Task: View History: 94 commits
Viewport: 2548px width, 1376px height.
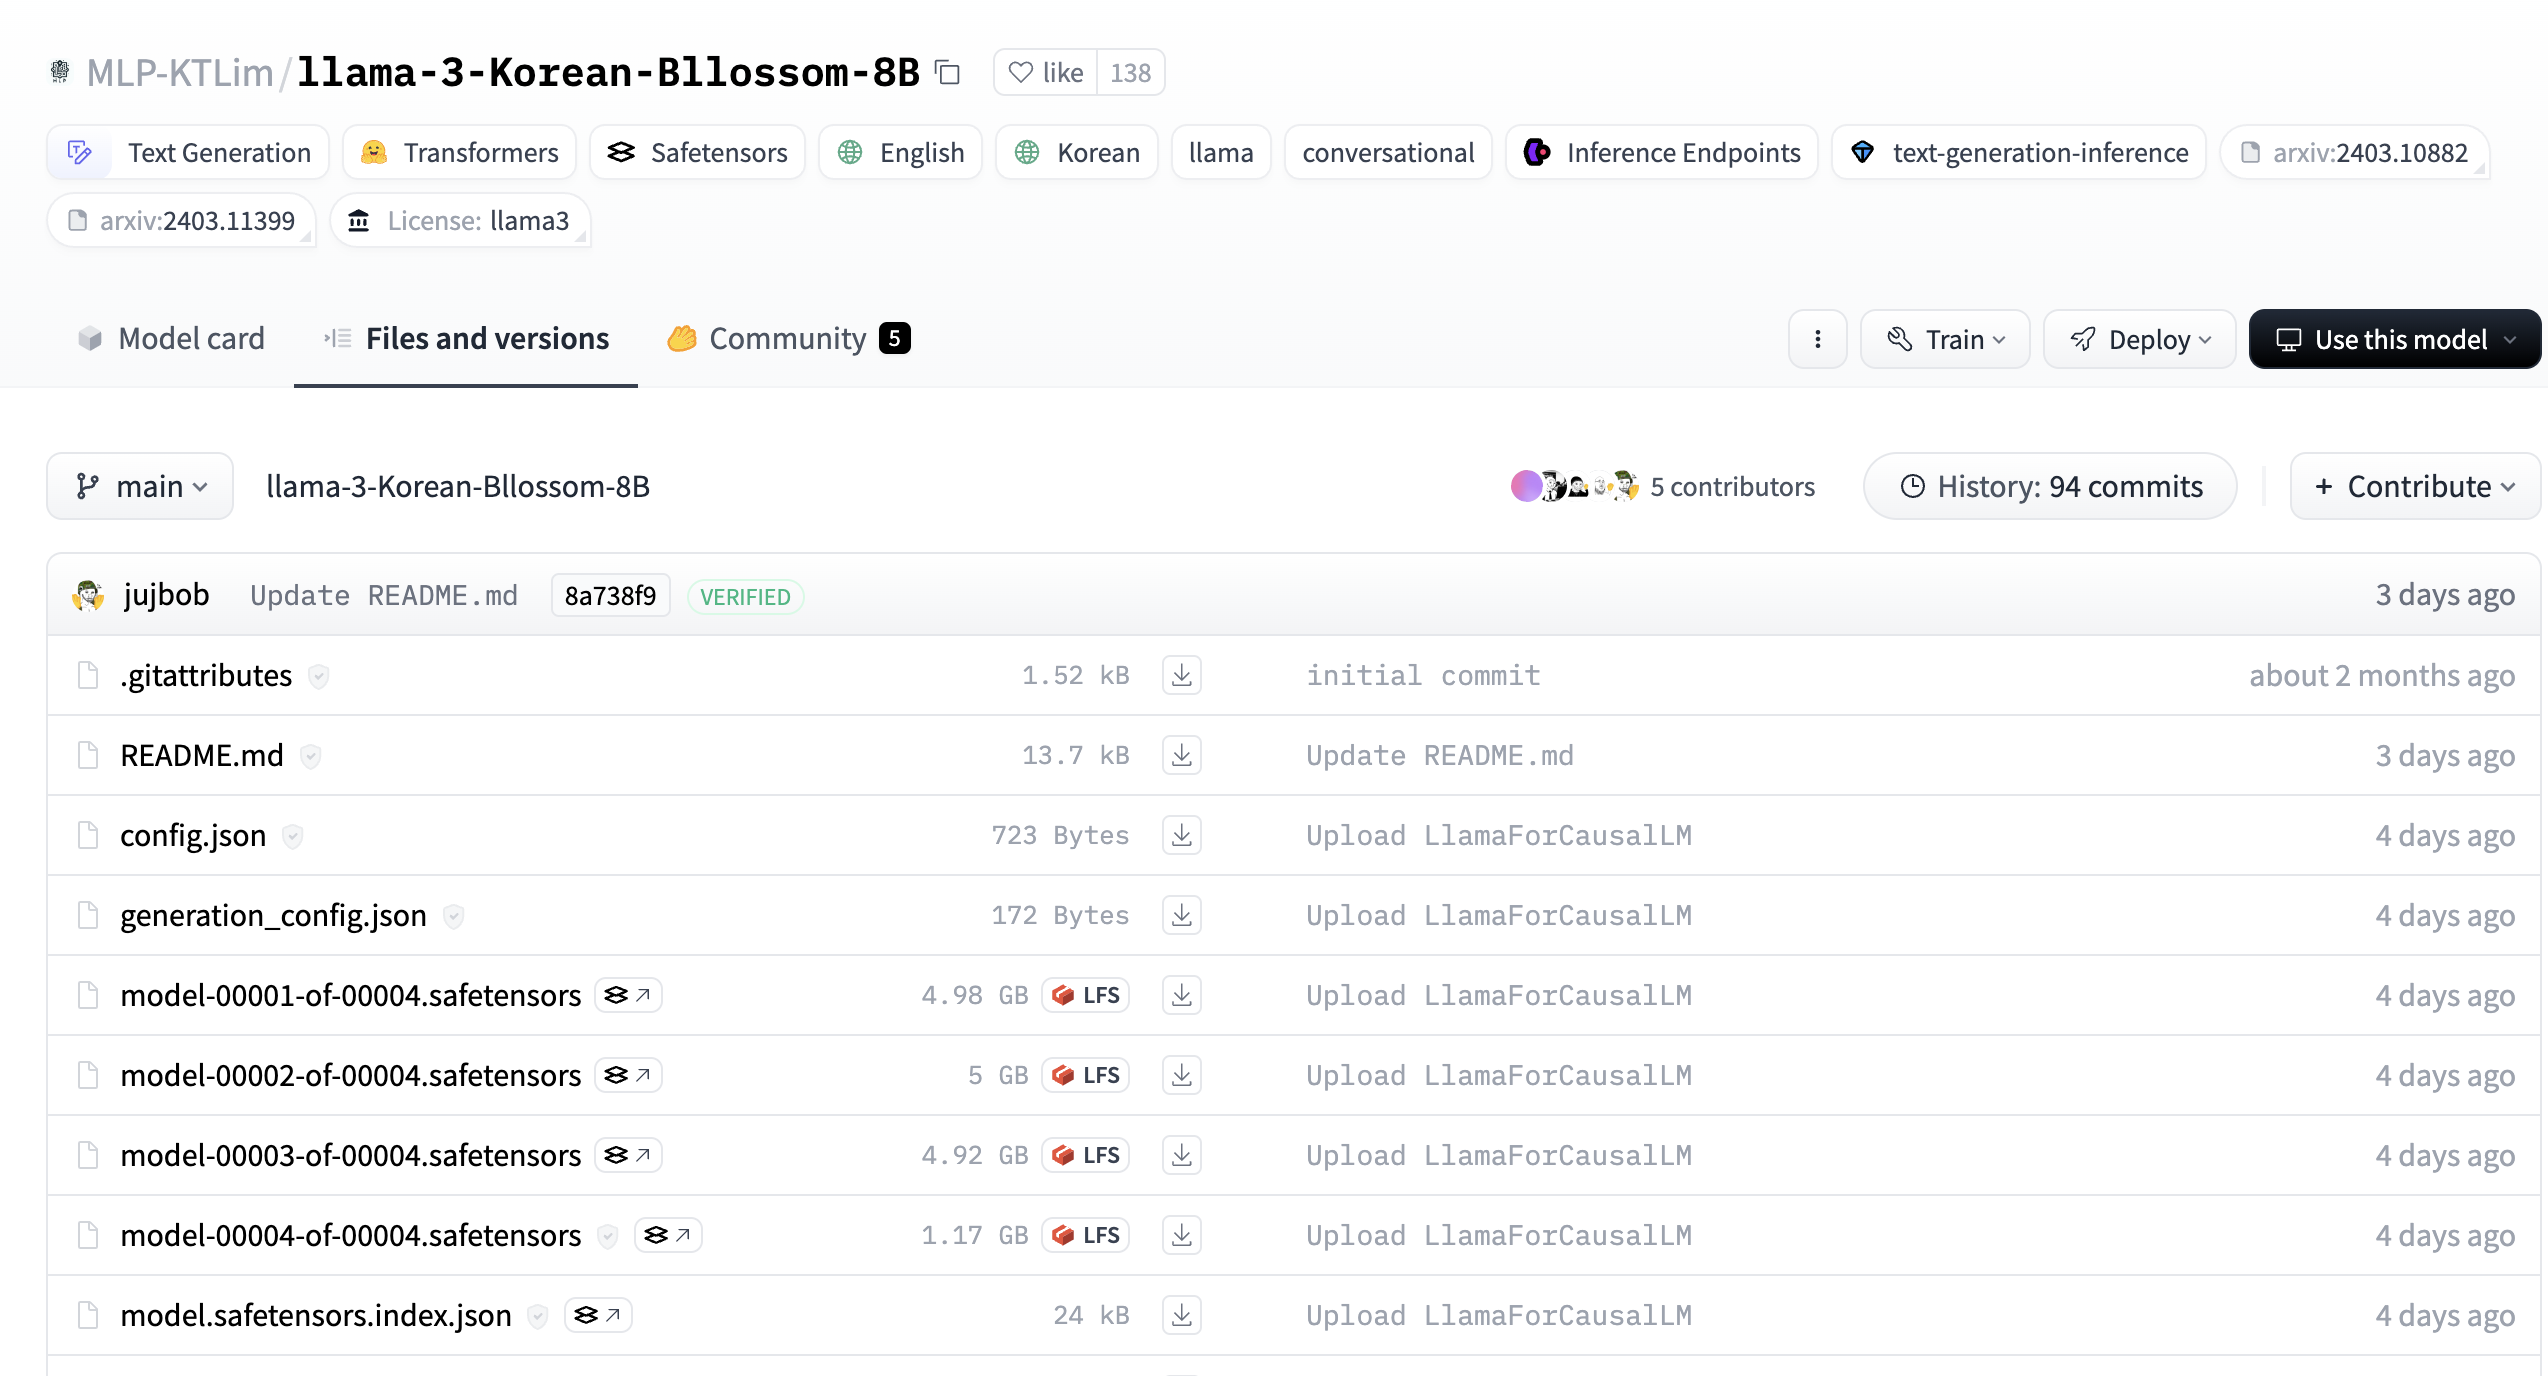Action: (x=2050, y=487)
